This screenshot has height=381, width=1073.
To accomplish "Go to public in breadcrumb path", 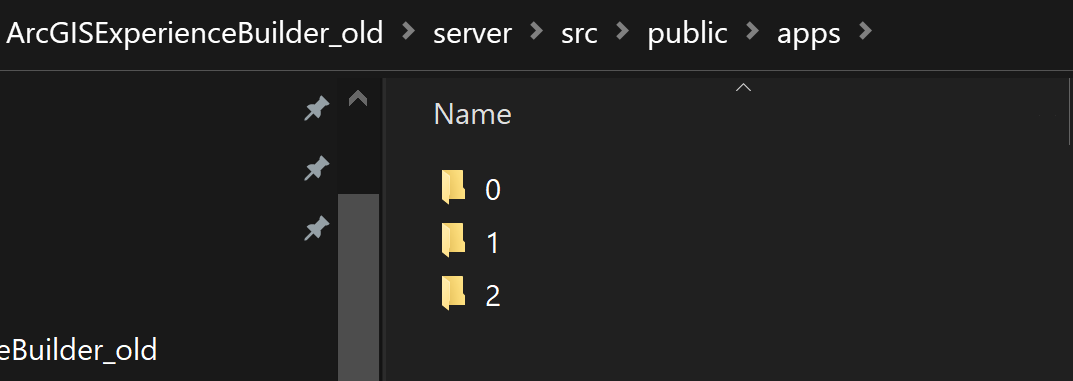I will pos(687,34).
